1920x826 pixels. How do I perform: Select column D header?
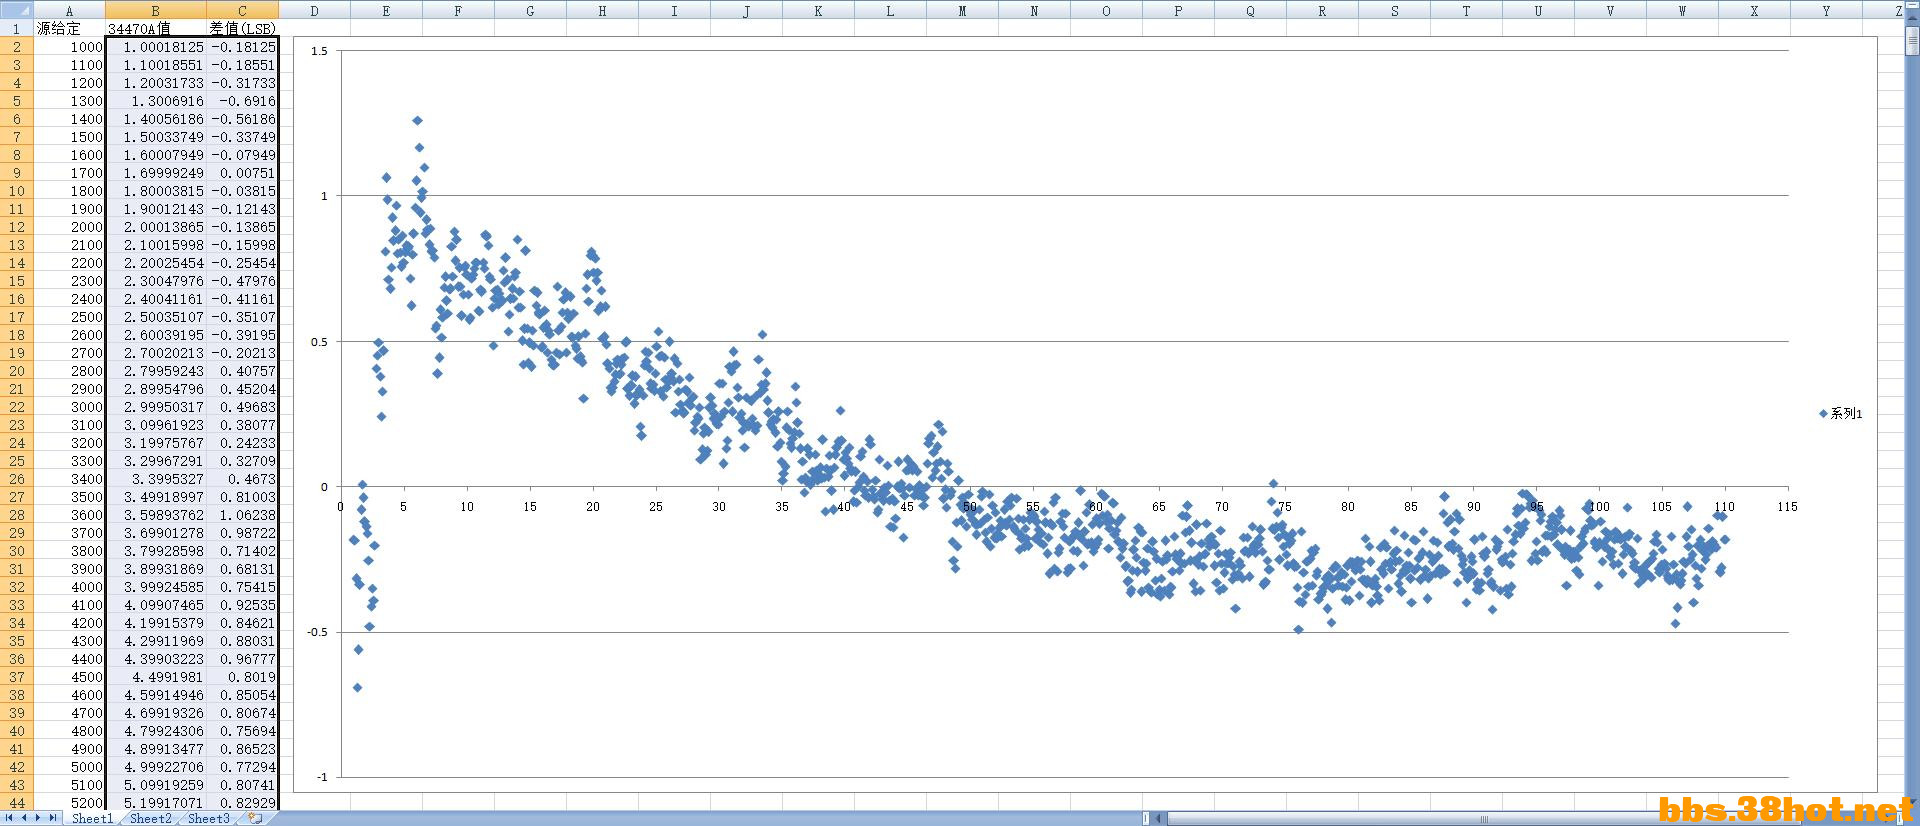[x=314, y=10]
